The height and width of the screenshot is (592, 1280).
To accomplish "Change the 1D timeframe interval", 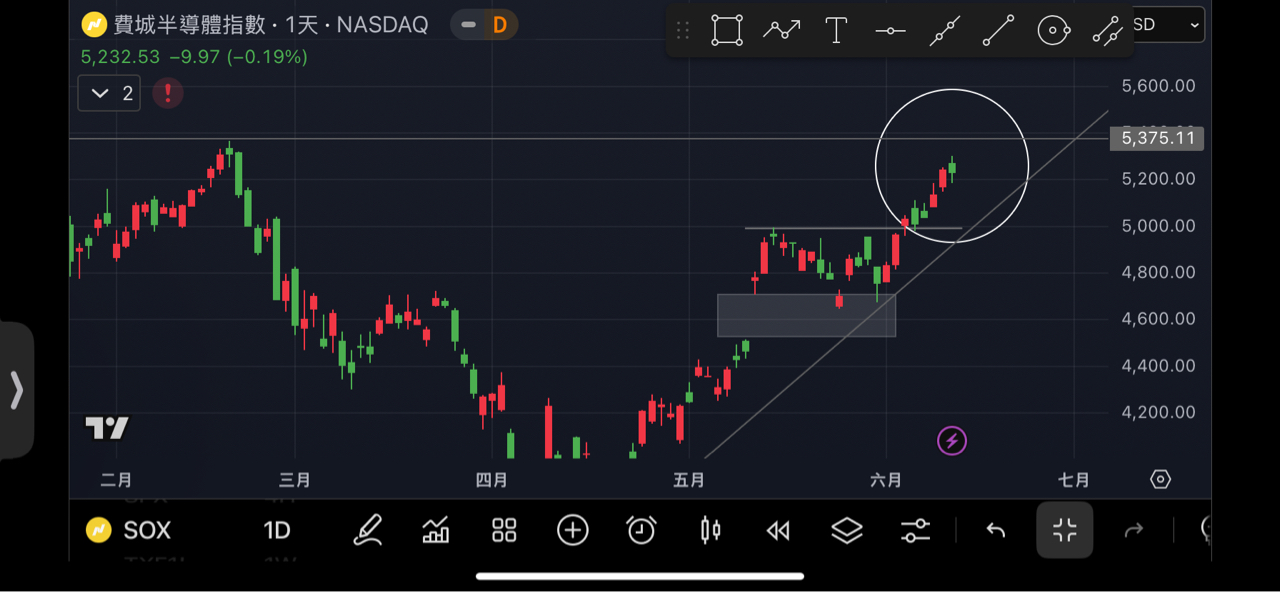I will tap(277, 530).
